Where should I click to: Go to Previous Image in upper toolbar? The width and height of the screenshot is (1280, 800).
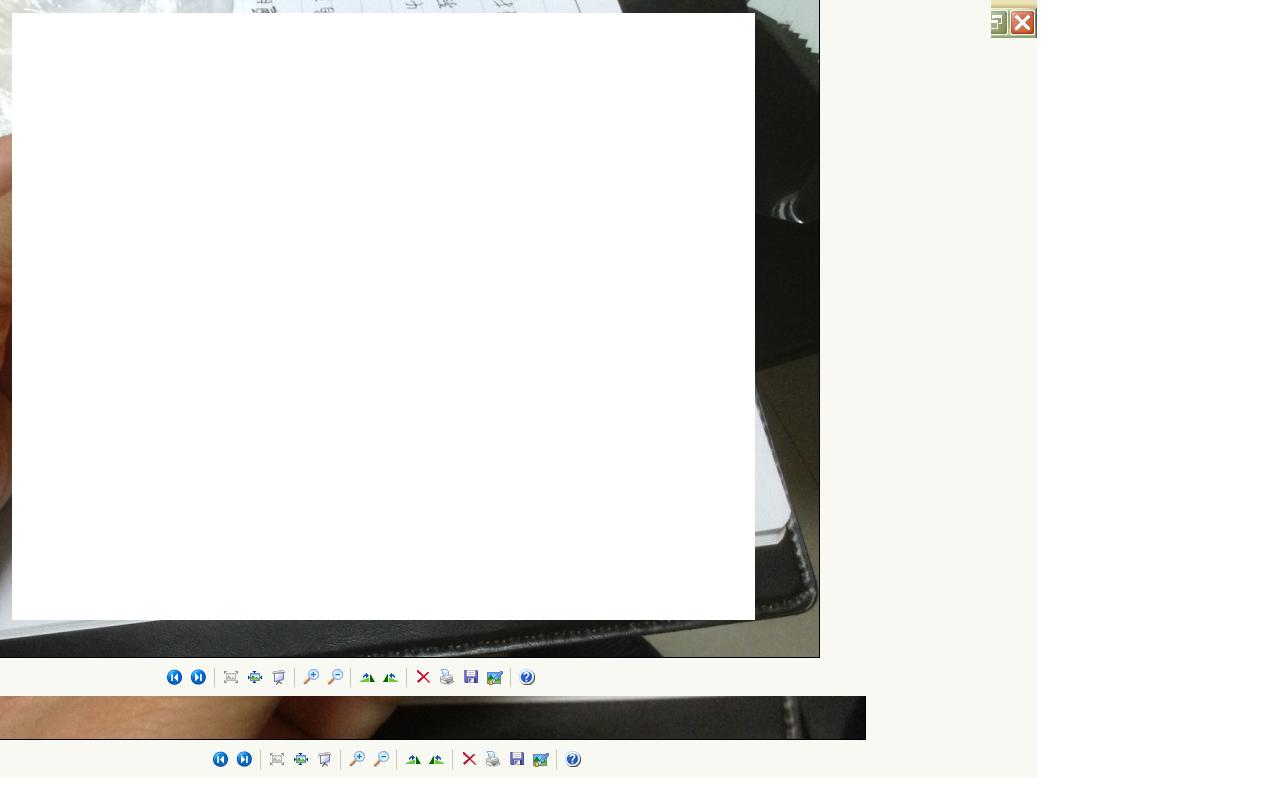174,677
